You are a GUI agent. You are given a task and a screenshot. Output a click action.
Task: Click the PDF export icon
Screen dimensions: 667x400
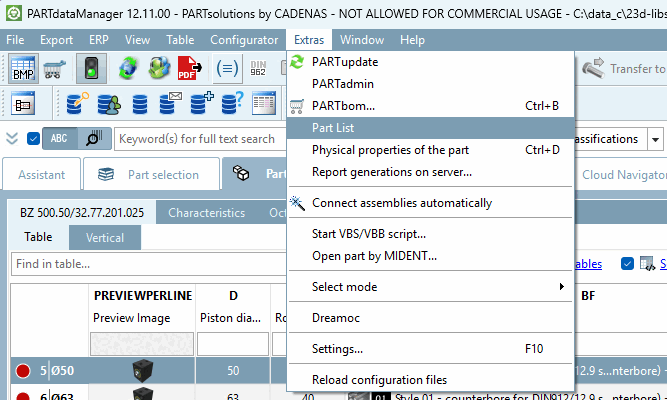pyautogui.click(x=189, y=68)
